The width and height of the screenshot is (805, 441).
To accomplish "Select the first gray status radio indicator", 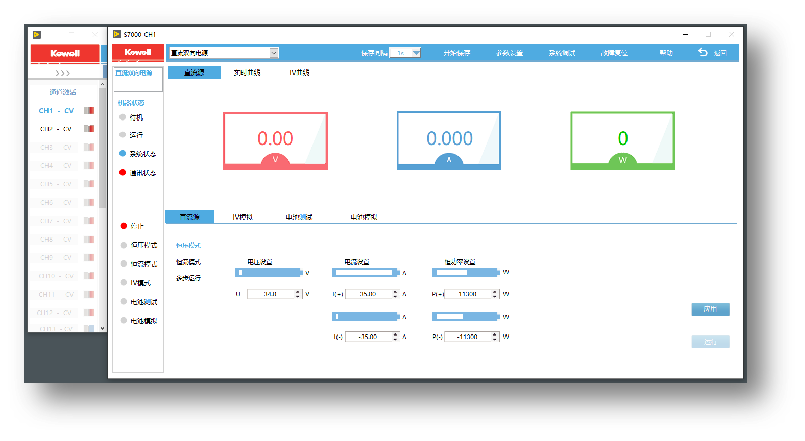I will coord(122,117).
